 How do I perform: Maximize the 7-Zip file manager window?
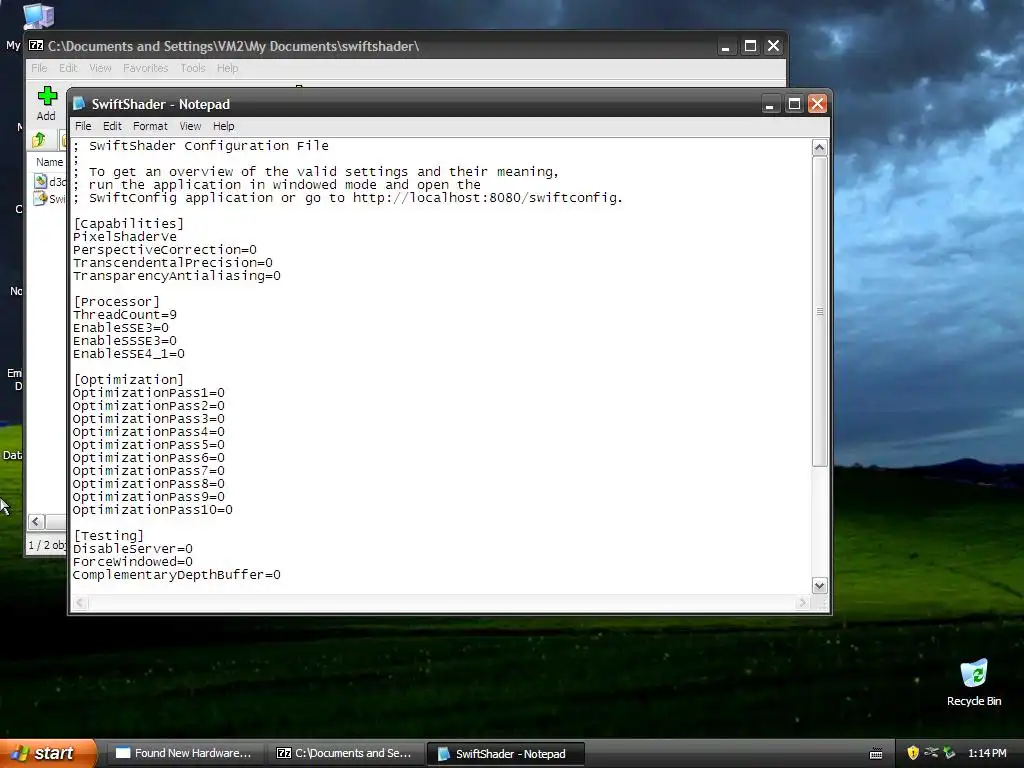[x=750, y=46]
